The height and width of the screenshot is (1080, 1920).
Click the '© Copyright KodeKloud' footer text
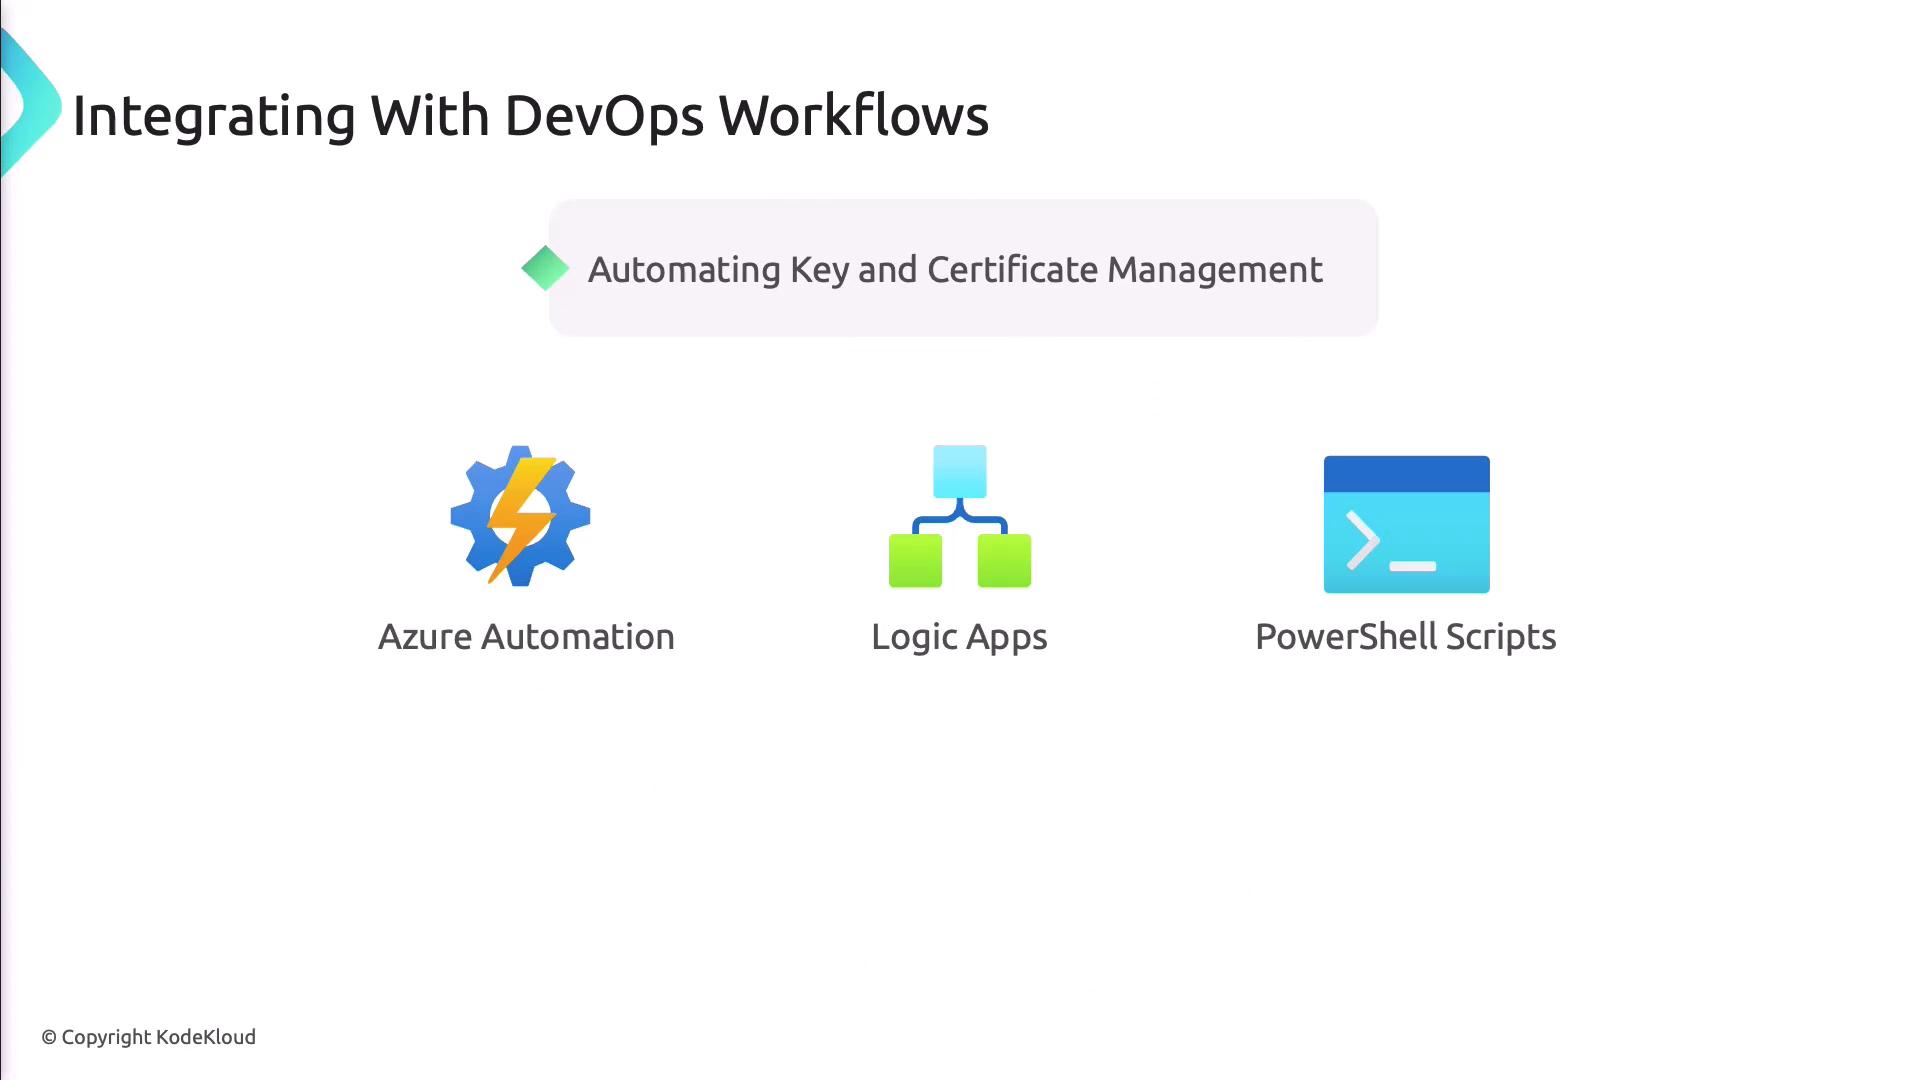click(148, 1037)
